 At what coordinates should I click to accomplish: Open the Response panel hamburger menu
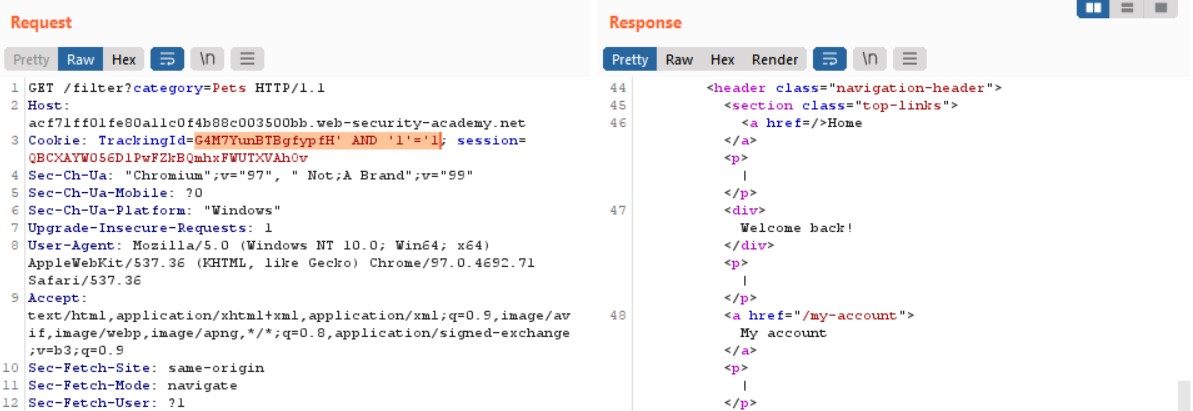[x=908, y=59]
